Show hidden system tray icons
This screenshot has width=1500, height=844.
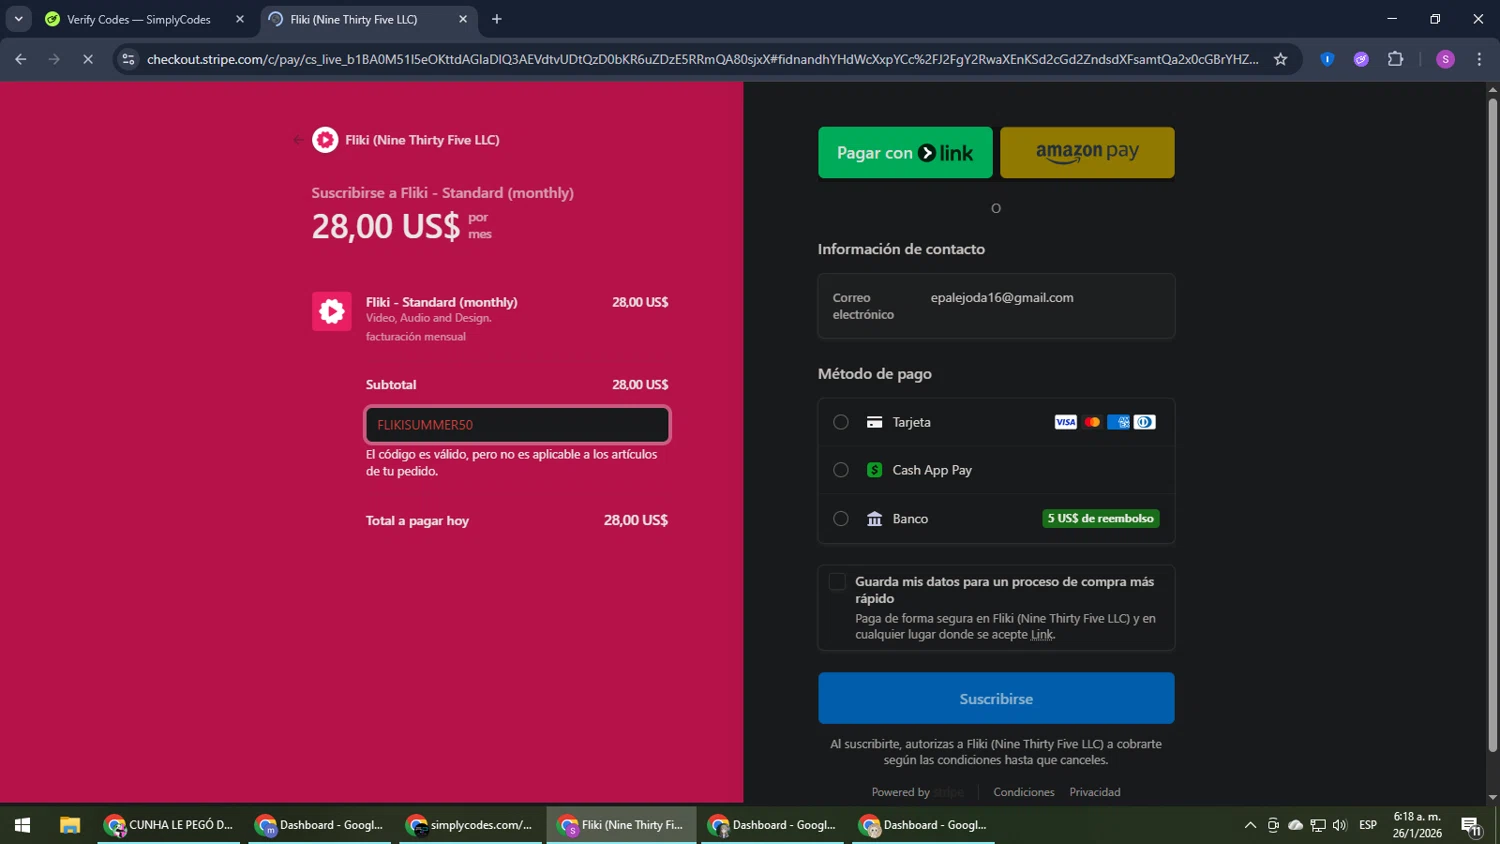(1250, 825)
